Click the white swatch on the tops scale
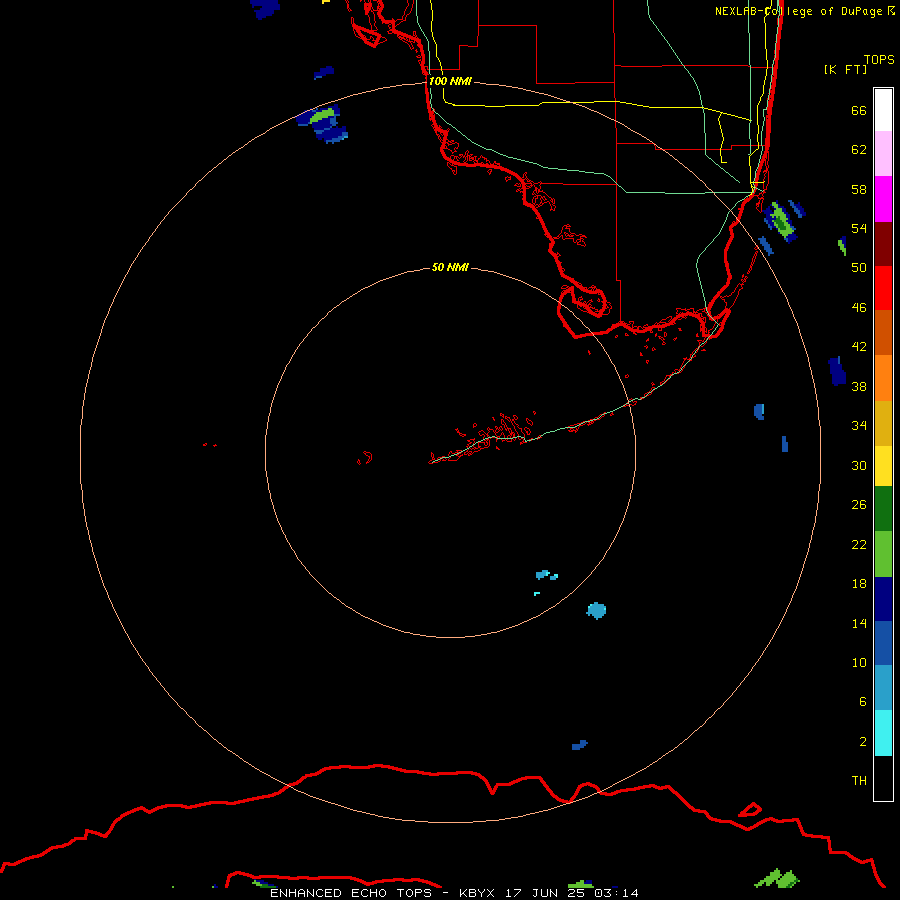Image resolution: width=900 pixels, height=900 pixels. 883,110
